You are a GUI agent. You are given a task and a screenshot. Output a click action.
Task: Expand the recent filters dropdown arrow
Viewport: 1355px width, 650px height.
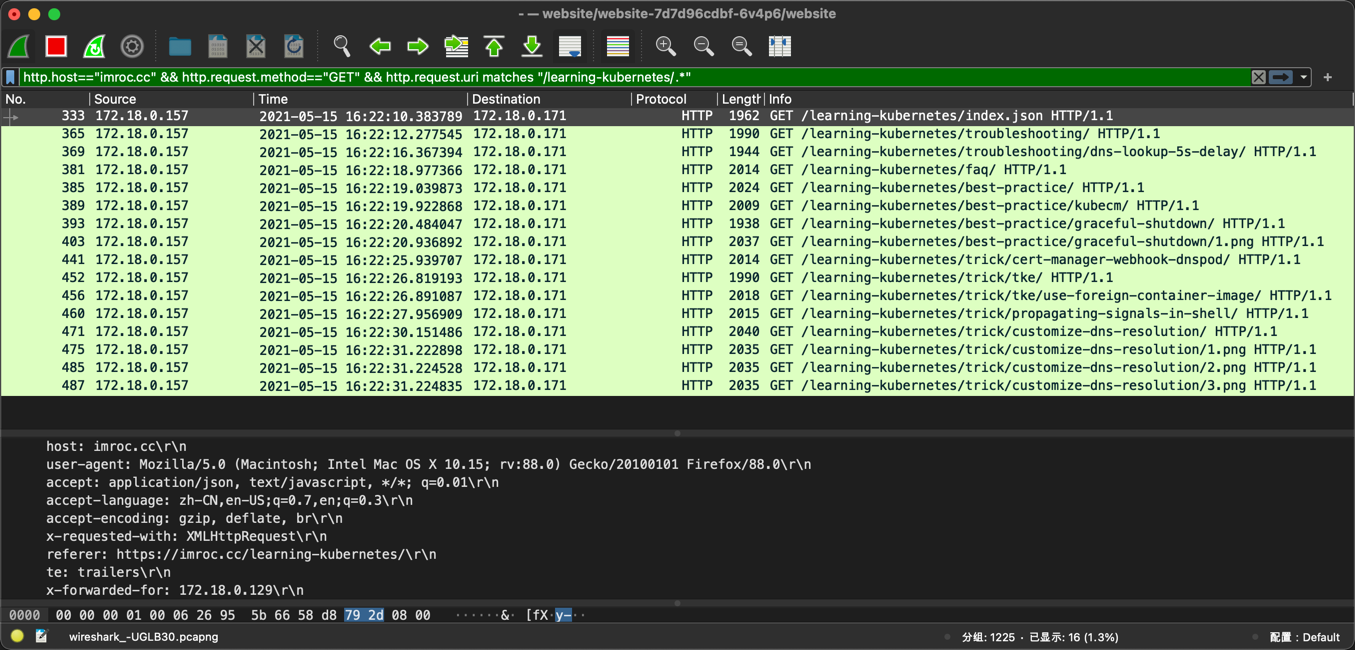(1304, 77)
